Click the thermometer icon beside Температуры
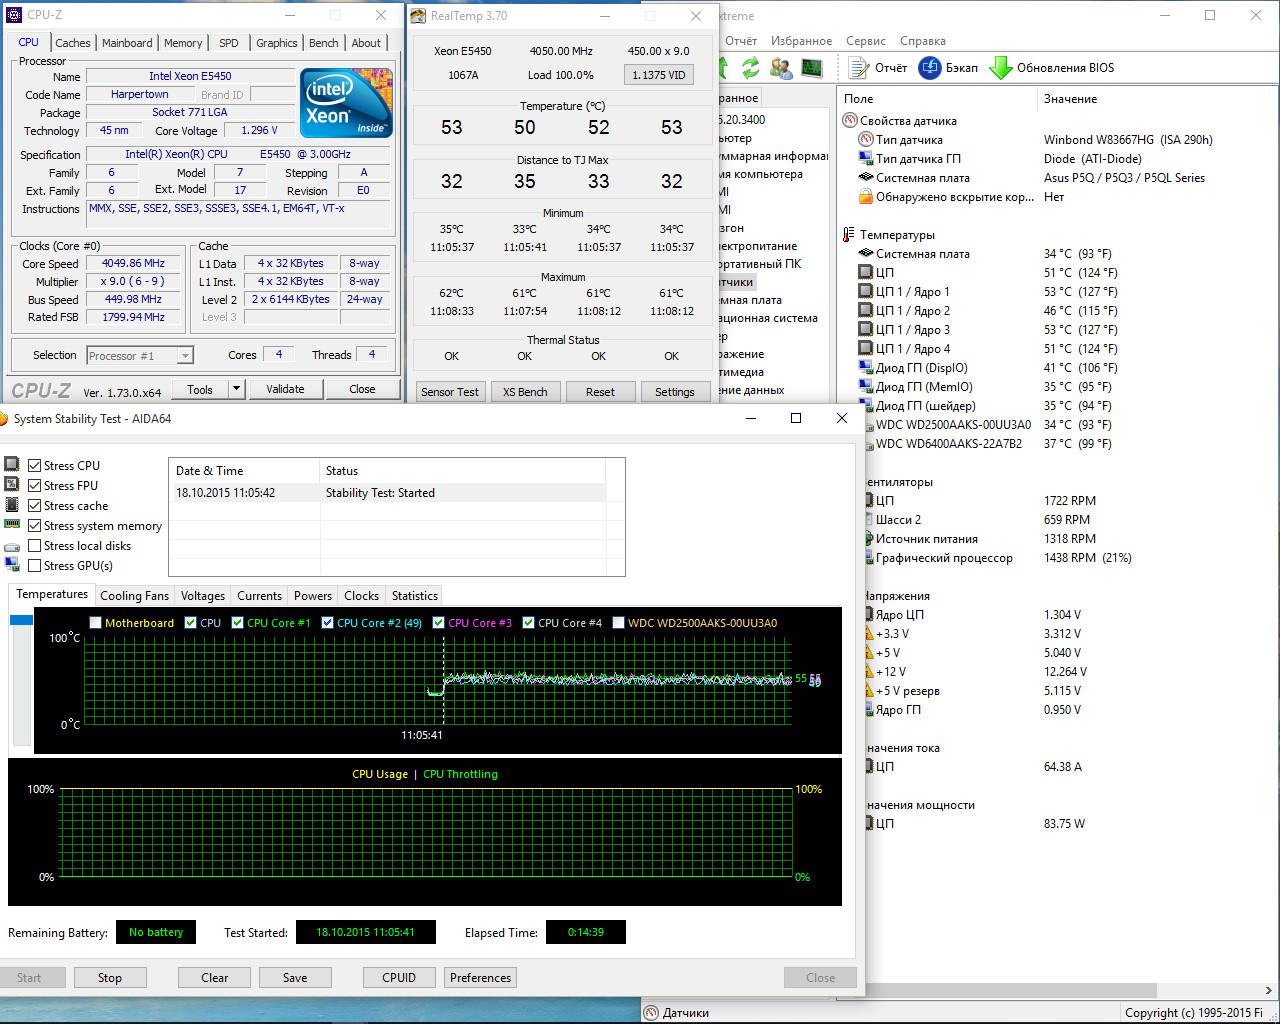 coord(850,235)
